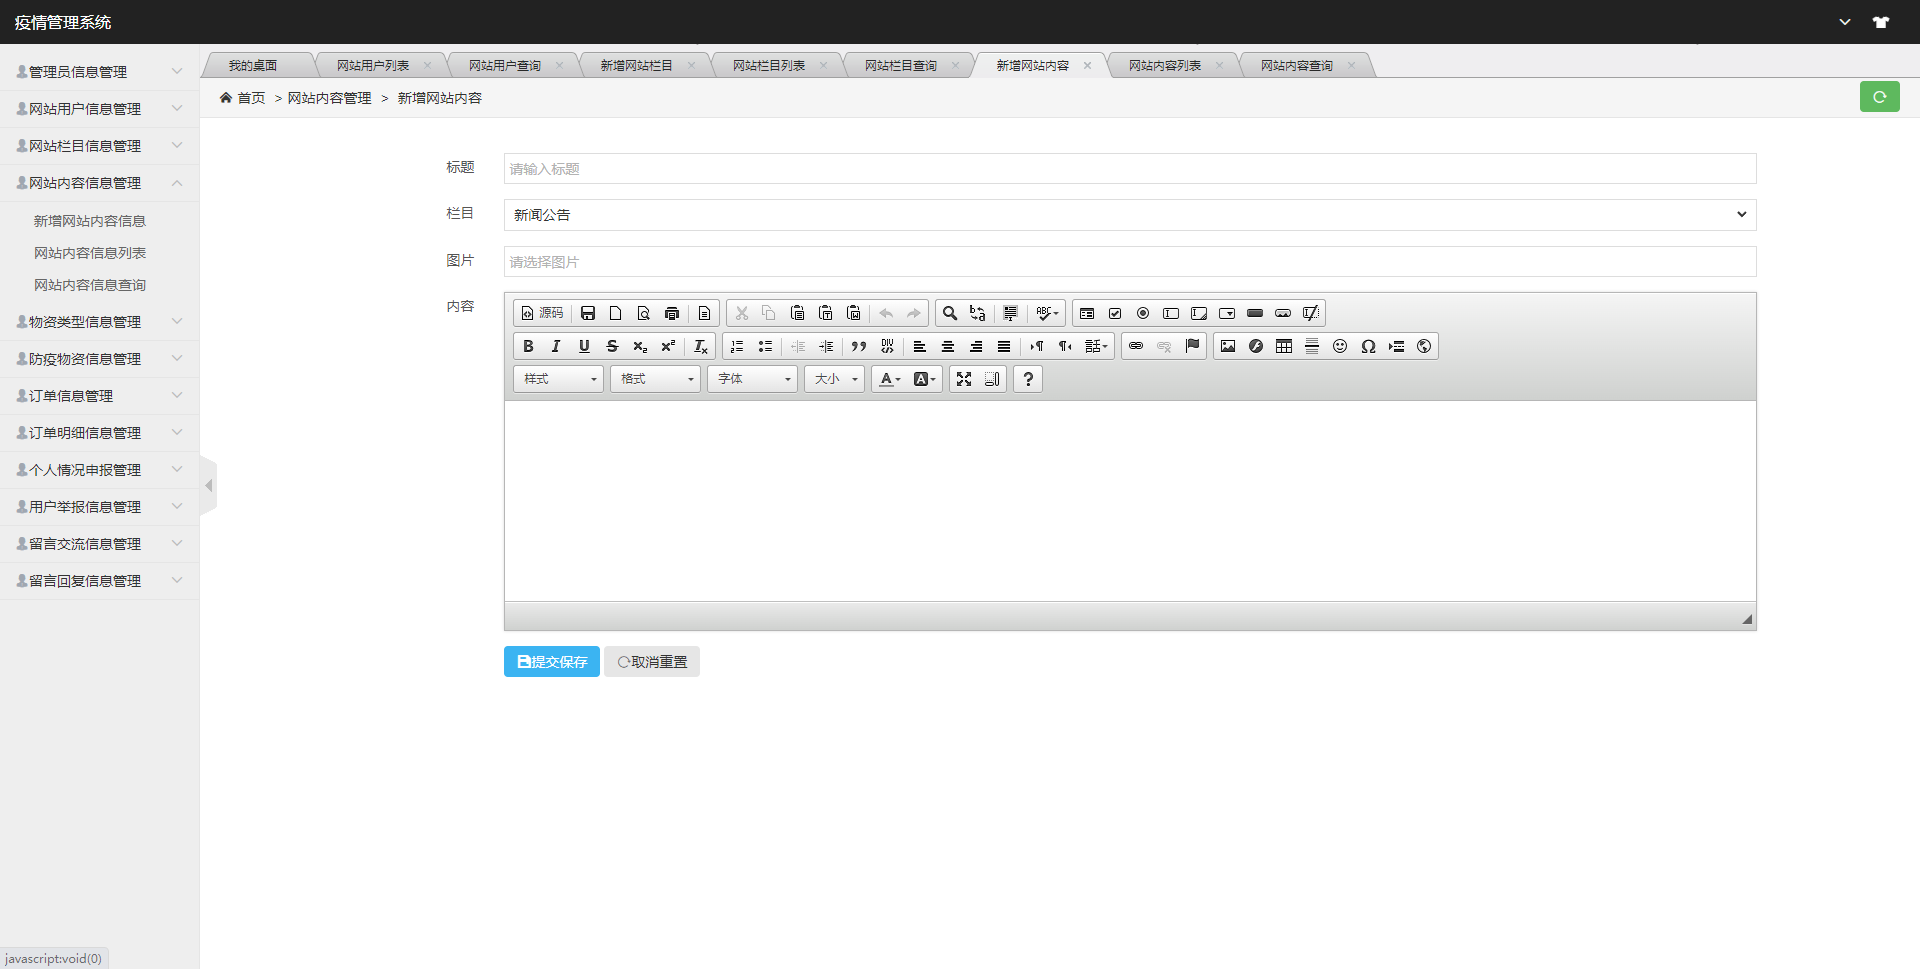Maximize the editor with fullscreen icon
Image resolution: width=1920 pixels, height=969 pixels.
click(964, 379)
